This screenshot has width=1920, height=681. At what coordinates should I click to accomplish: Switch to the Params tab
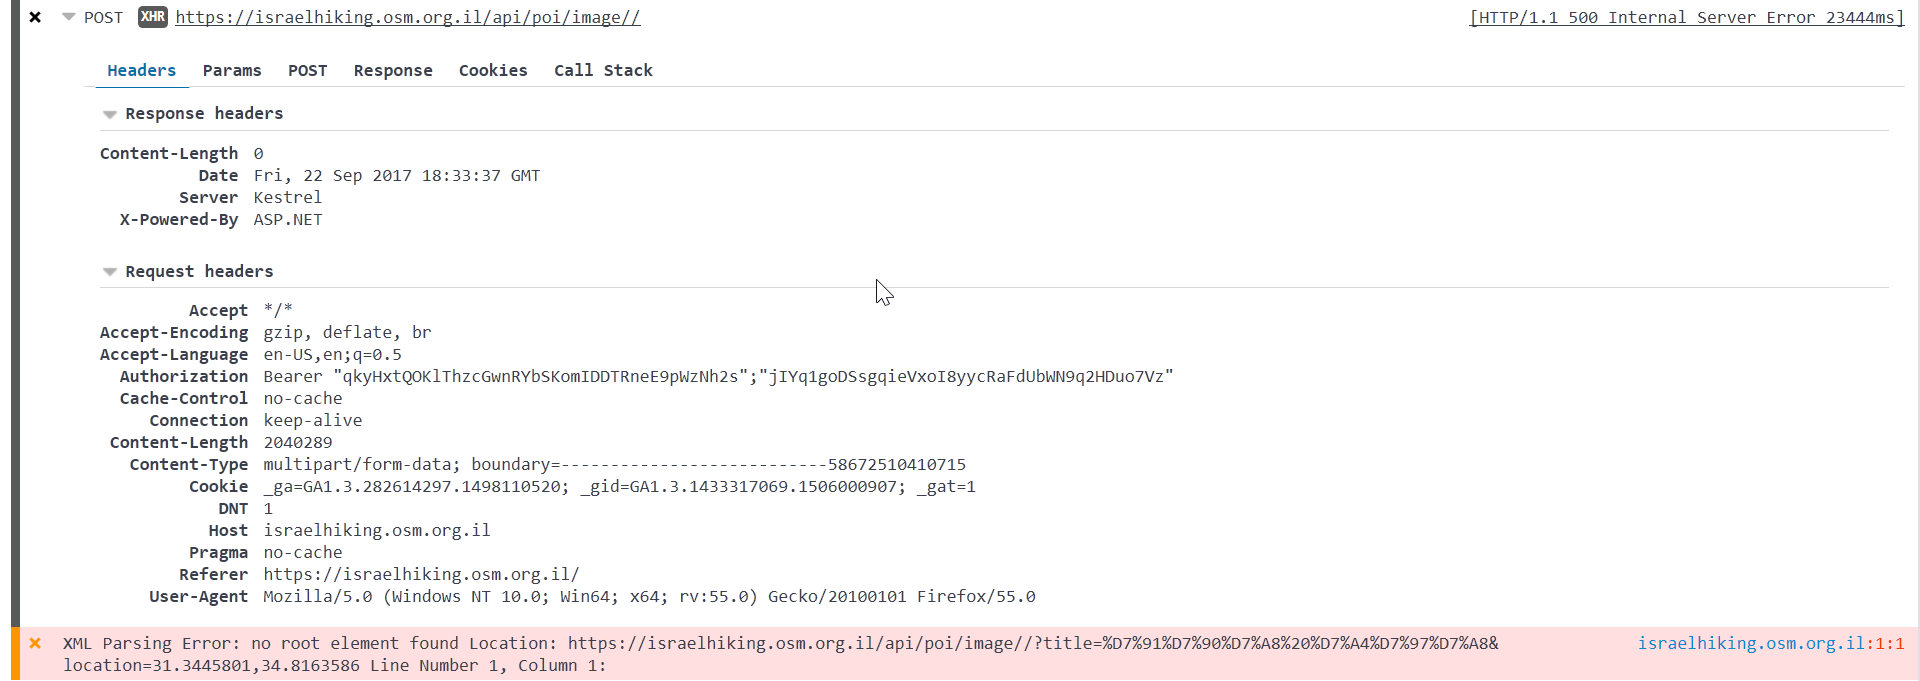232,70
